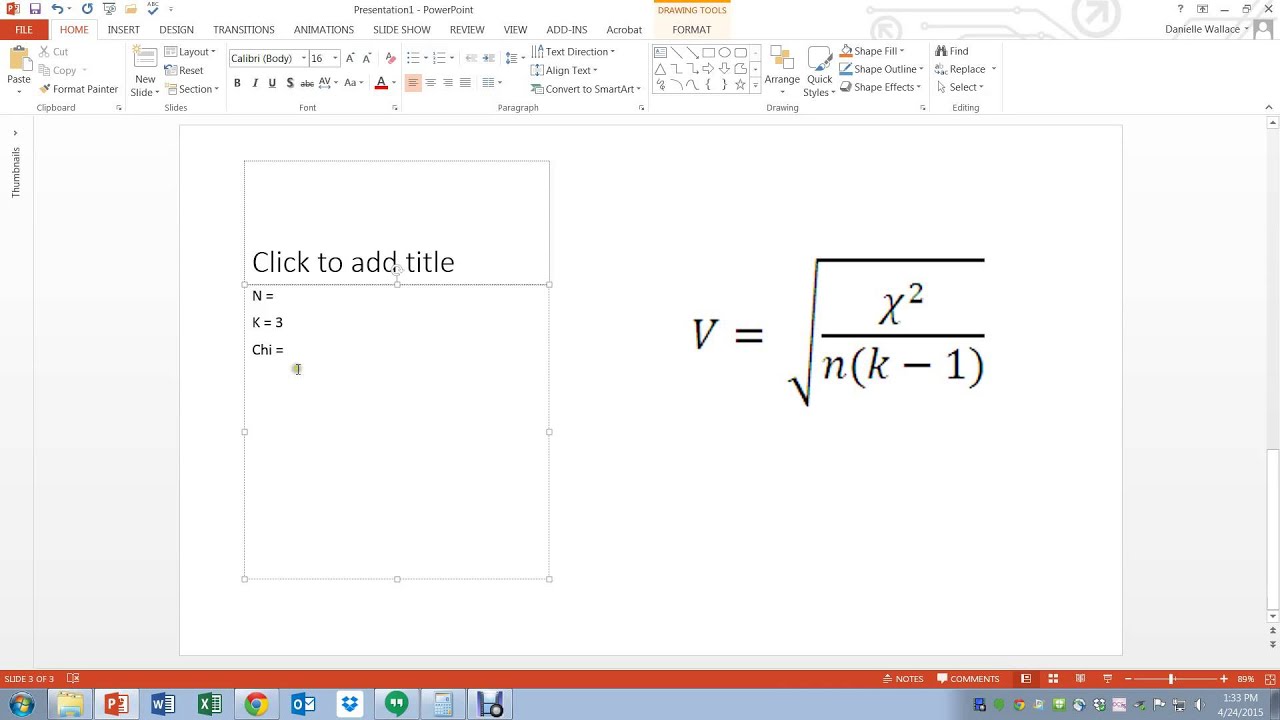
Task: Adjust the zoom slider handle
Action: [1171, 679]
